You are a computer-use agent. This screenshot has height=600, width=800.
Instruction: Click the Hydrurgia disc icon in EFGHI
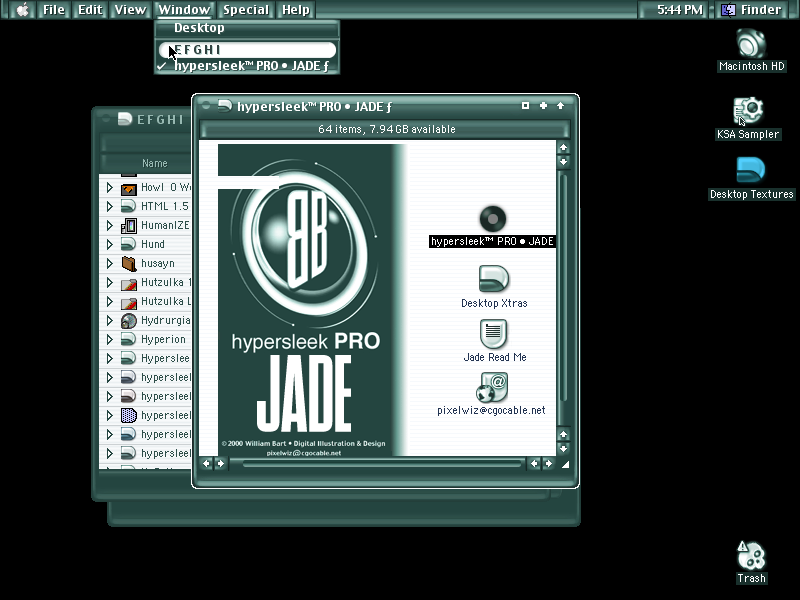pos(129,321)
